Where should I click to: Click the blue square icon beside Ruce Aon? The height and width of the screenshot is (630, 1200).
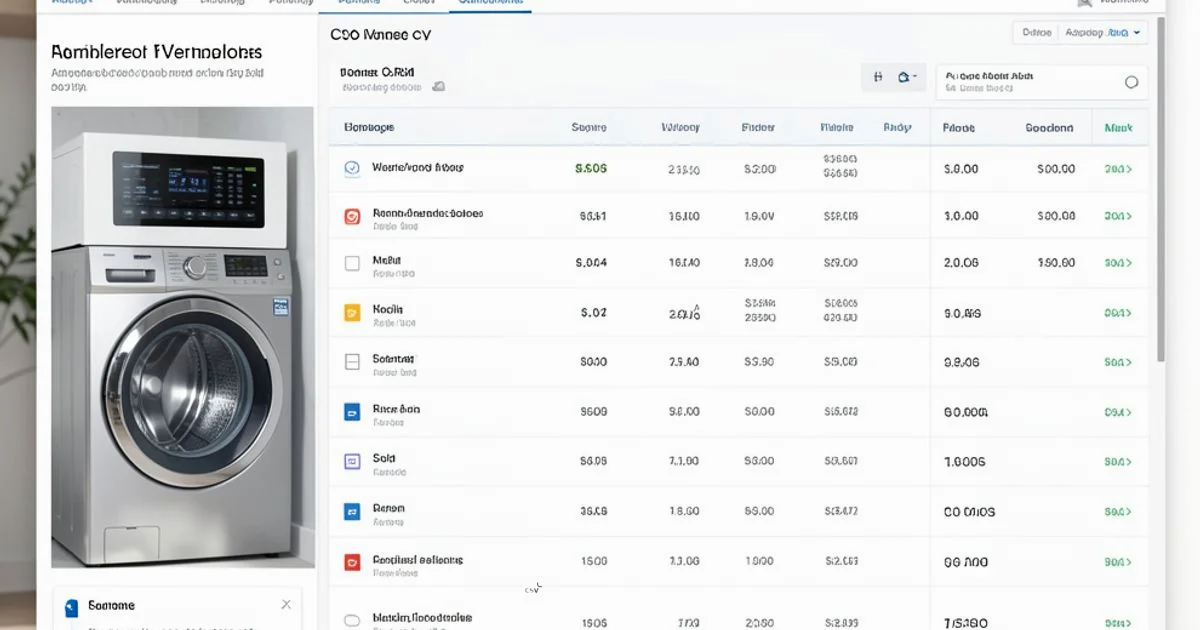[x=351, y=411]
